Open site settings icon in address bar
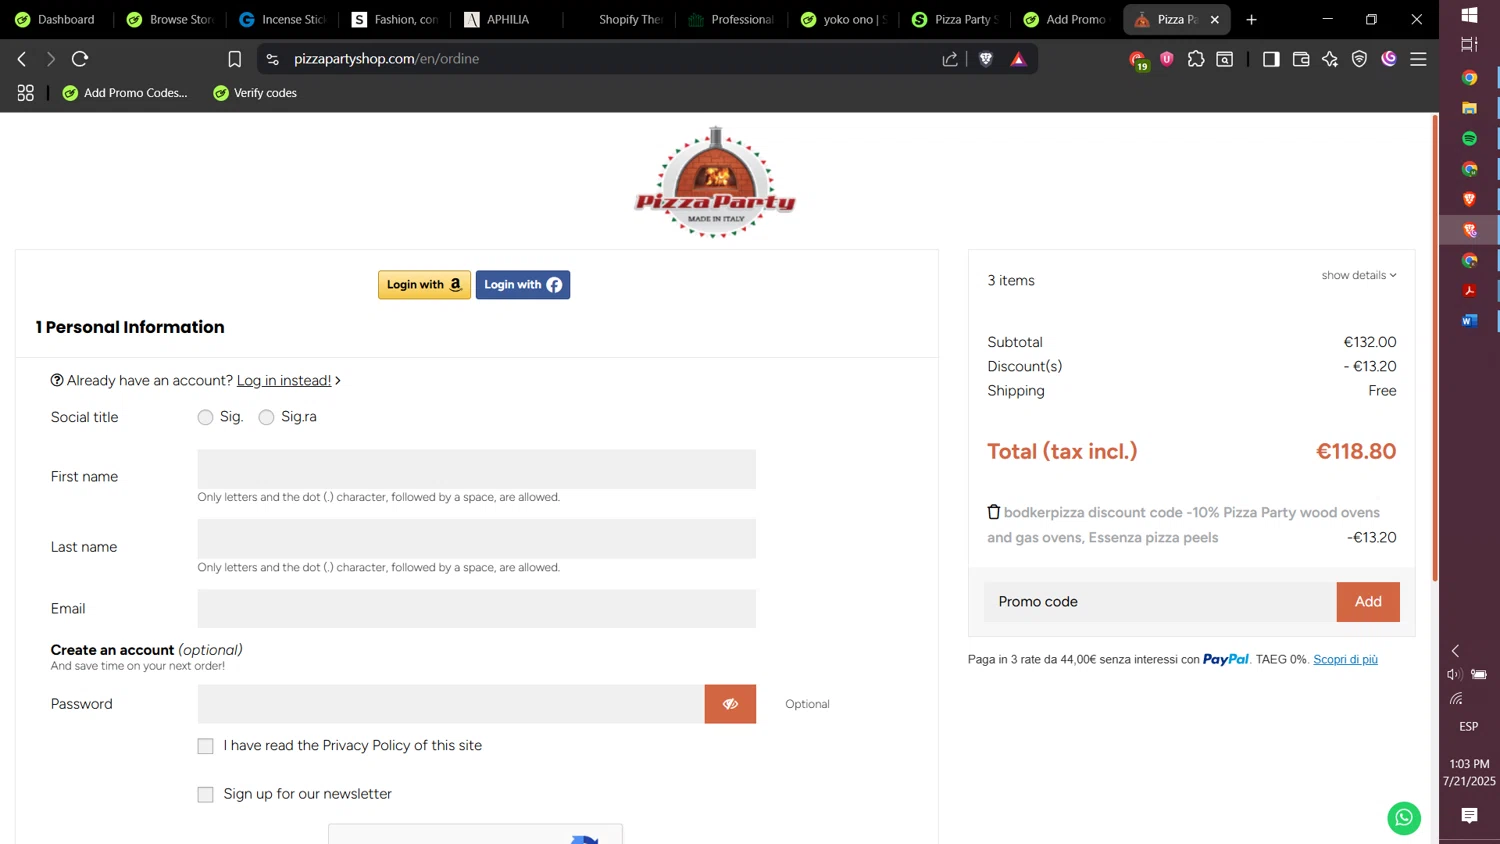The height and width of the screenshot is (844, 1500). [x=273, y=59]
